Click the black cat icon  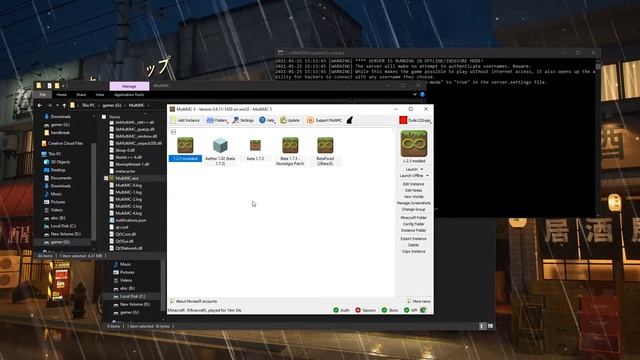pos(350,120)
